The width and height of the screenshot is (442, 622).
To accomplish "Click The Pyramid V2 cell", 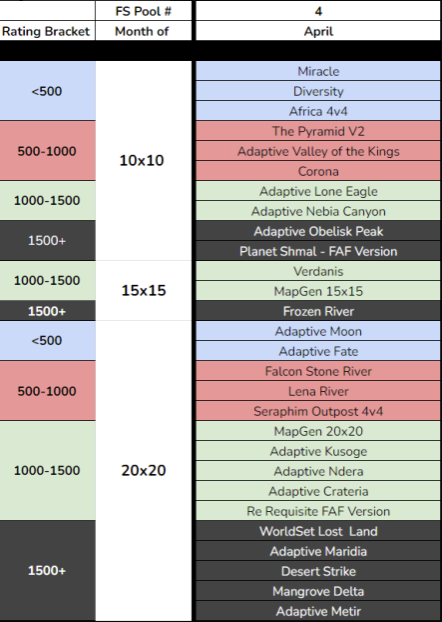I will coord(318,131).
